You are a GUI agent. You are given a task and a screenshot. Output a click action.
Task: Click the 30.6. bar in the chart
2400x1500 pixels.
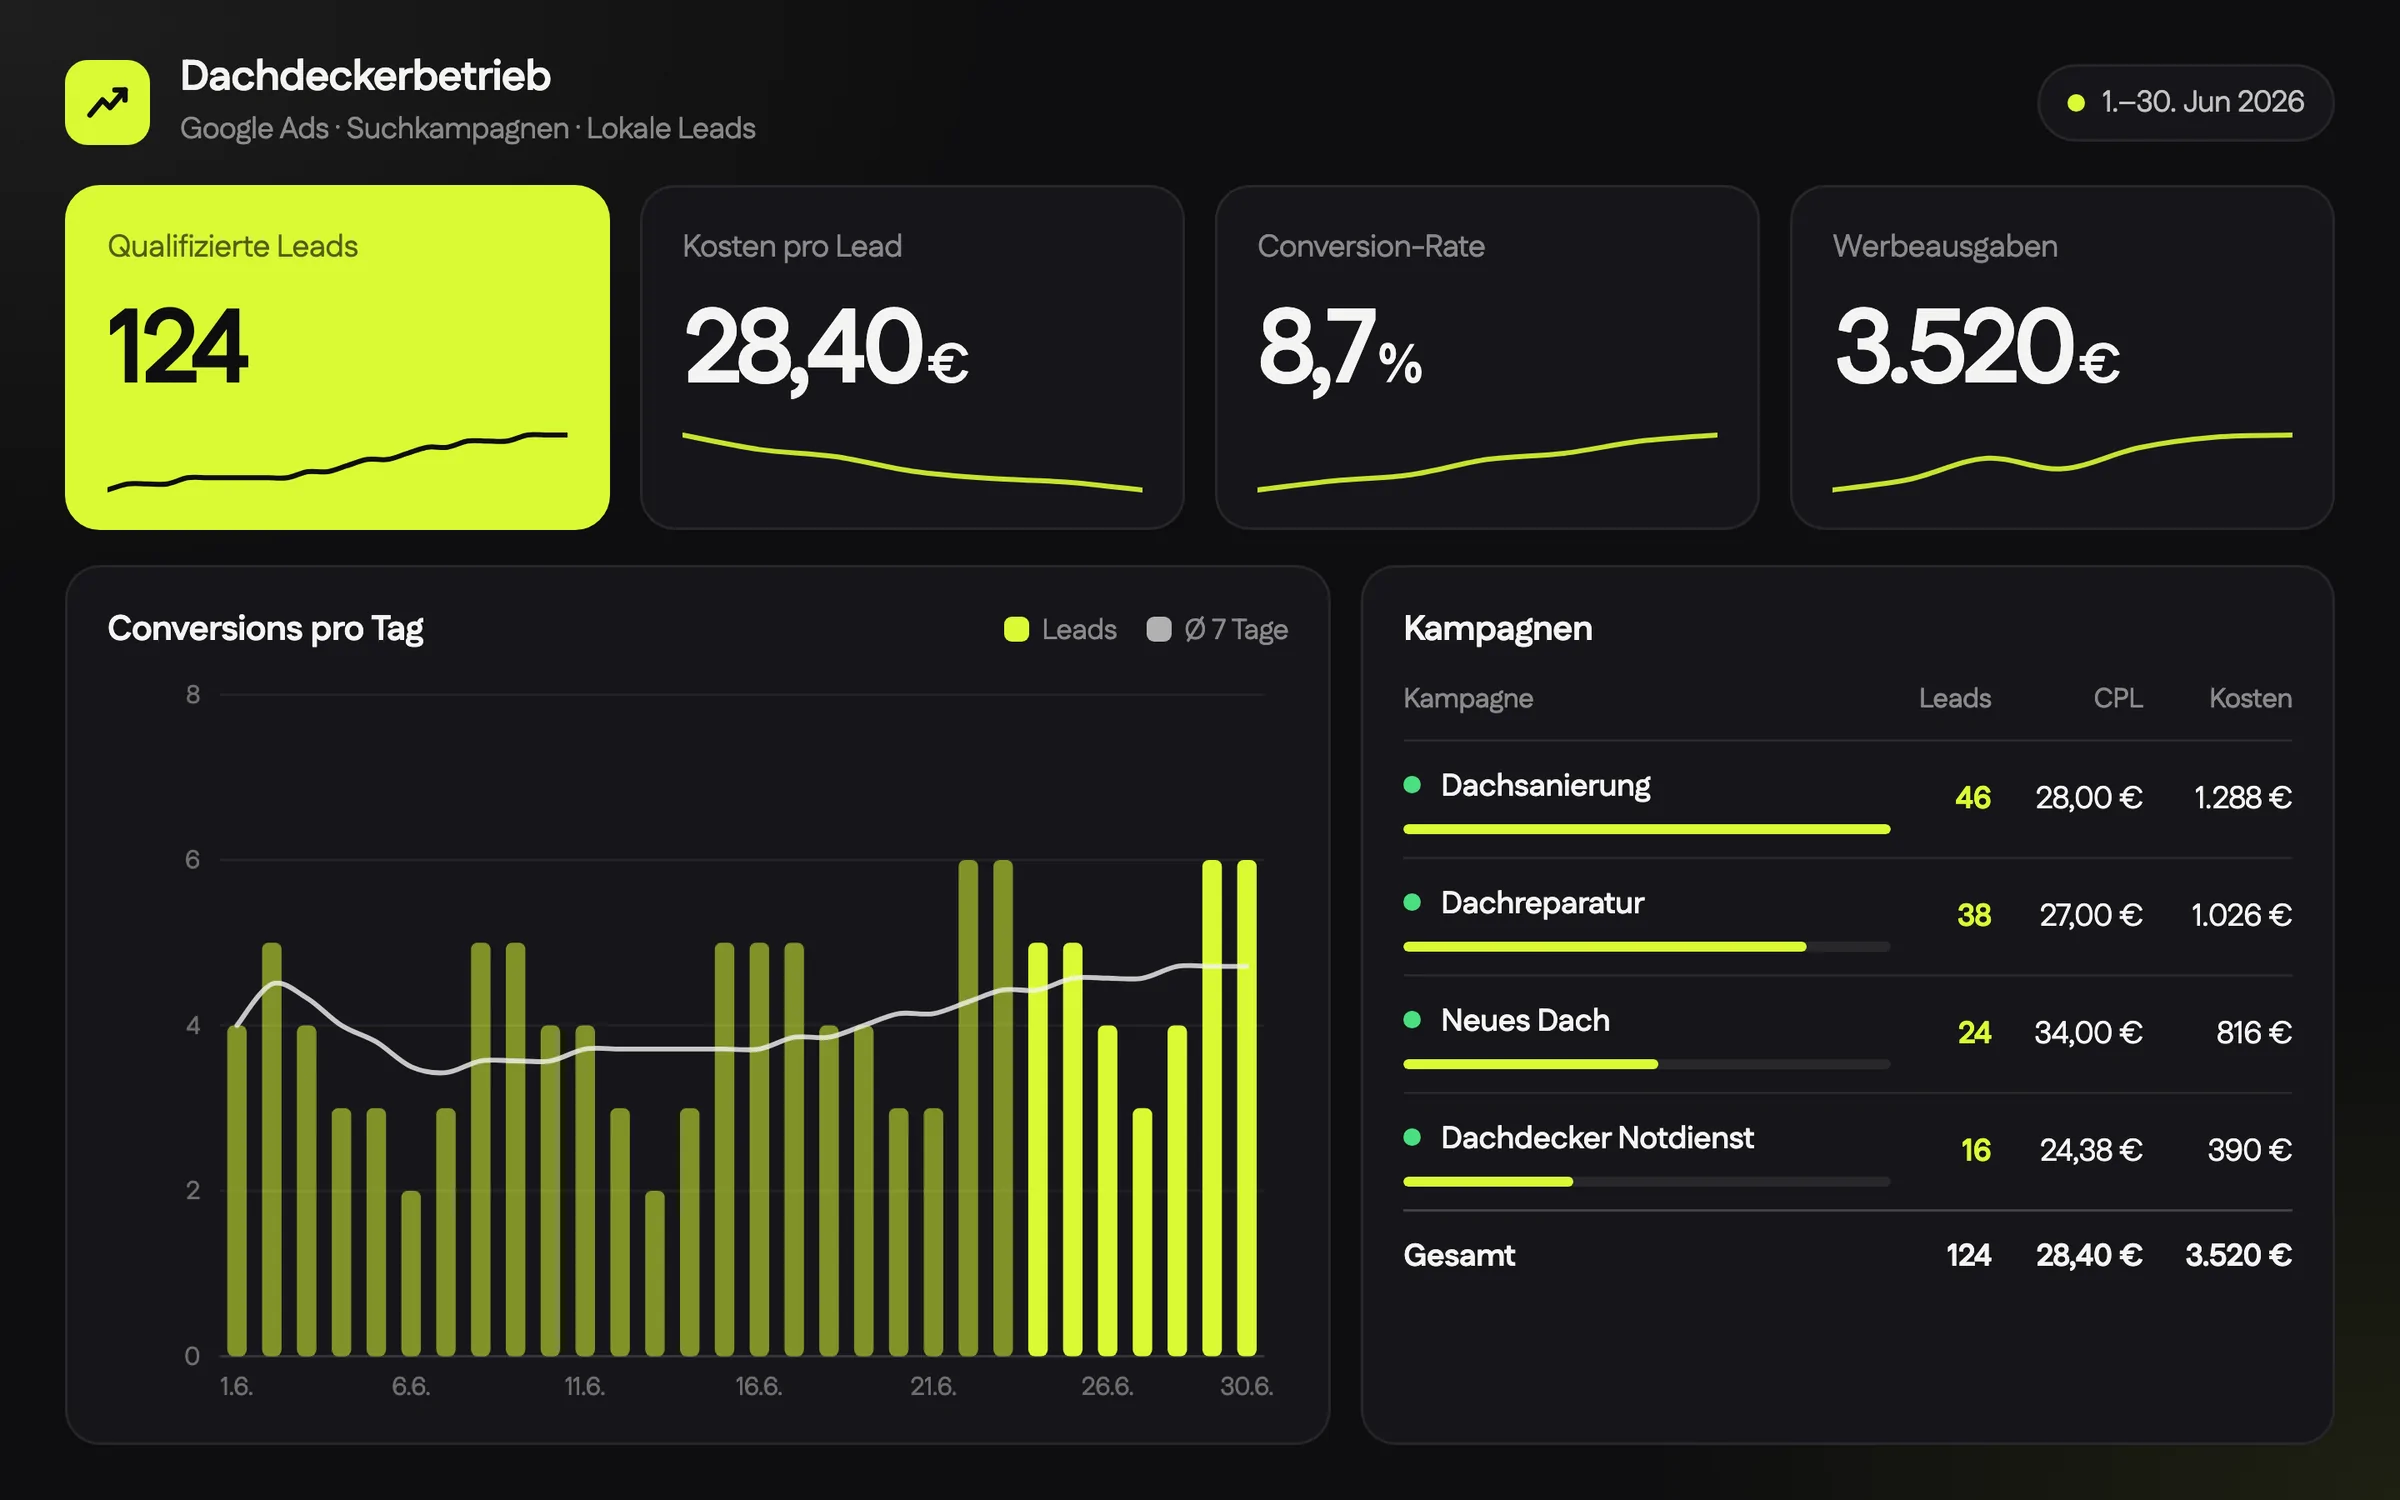pyautogui.click(x=1247, y=1108)
